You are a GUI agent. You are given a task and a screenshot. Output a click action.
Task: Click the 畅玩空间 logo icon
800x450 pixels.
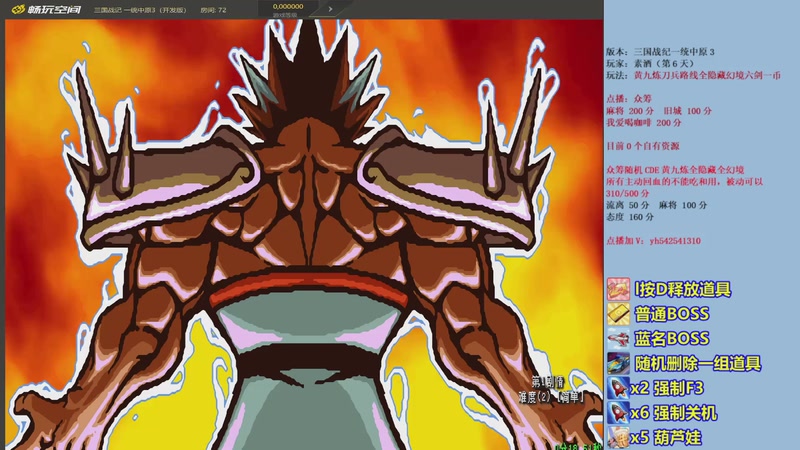(18, 10)
